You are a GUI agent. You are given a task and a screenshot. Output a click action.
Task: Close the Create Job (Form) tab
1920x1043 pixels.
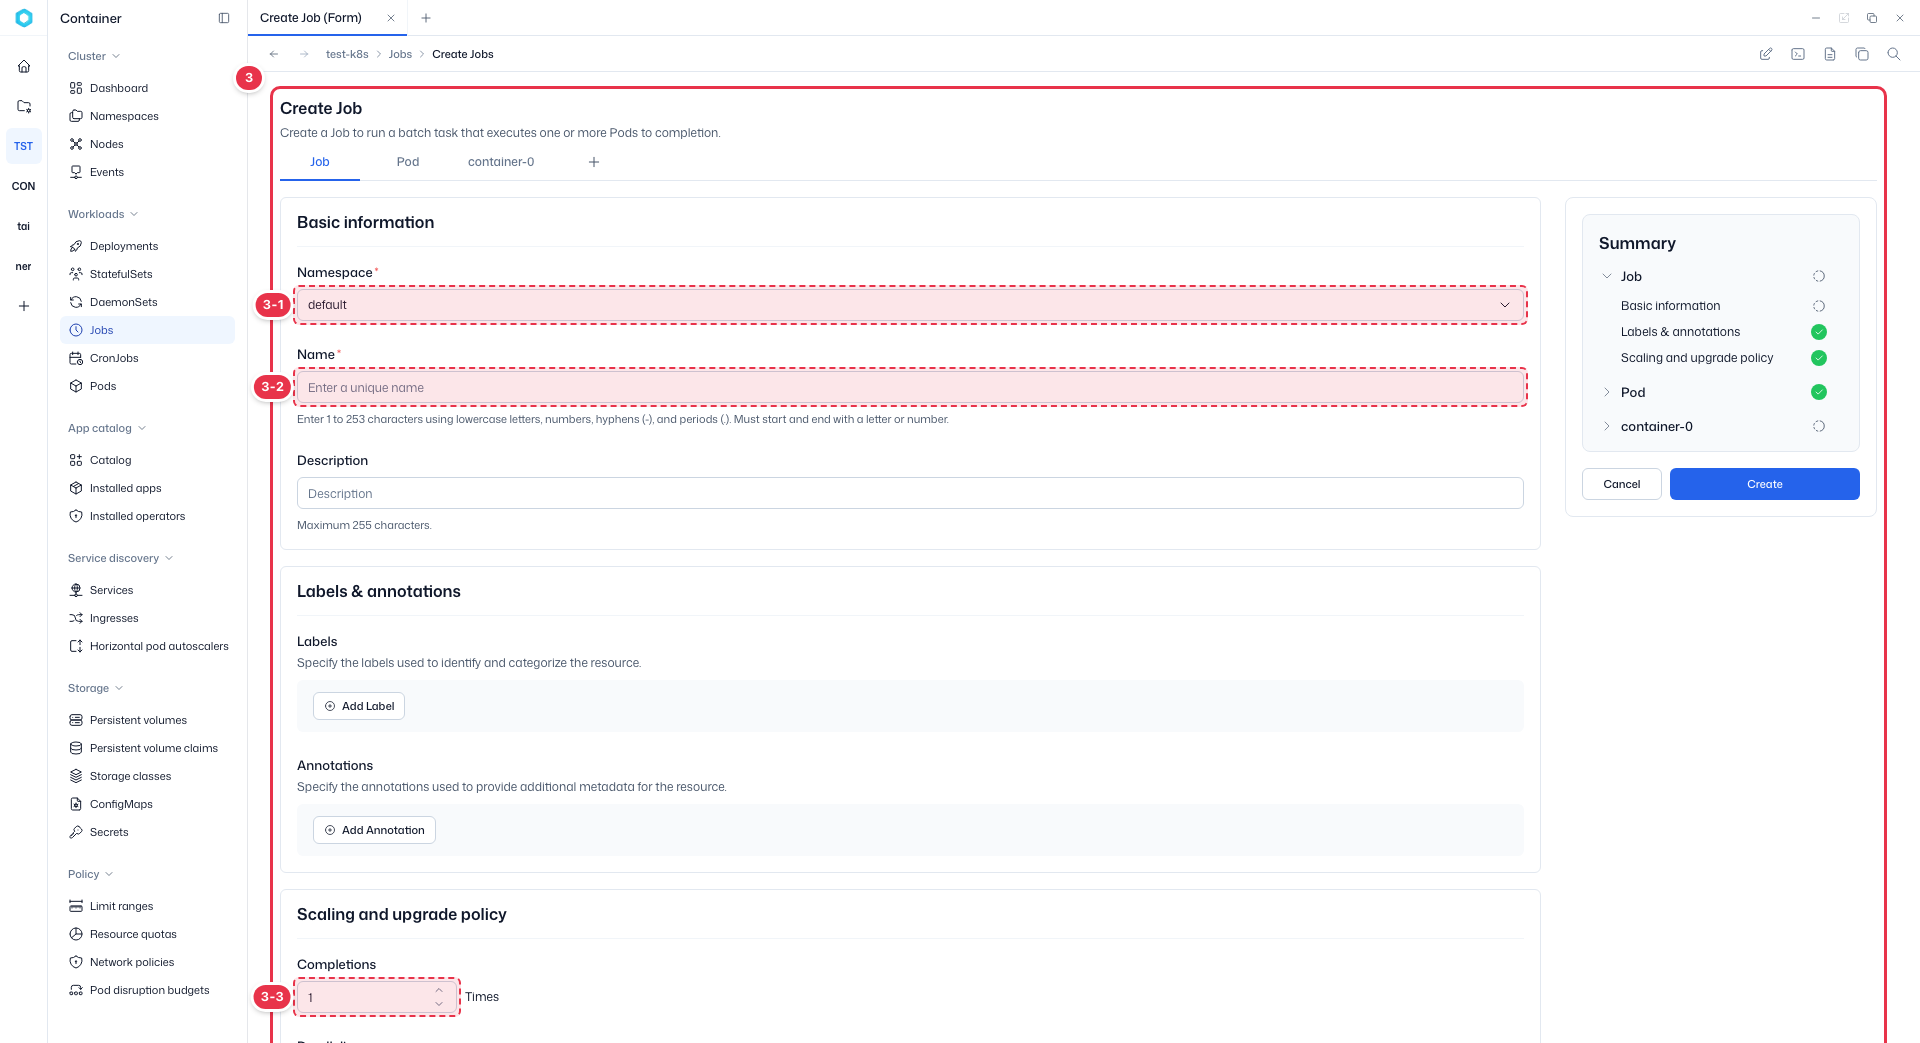pyautogui.click(x=391, y=18)
